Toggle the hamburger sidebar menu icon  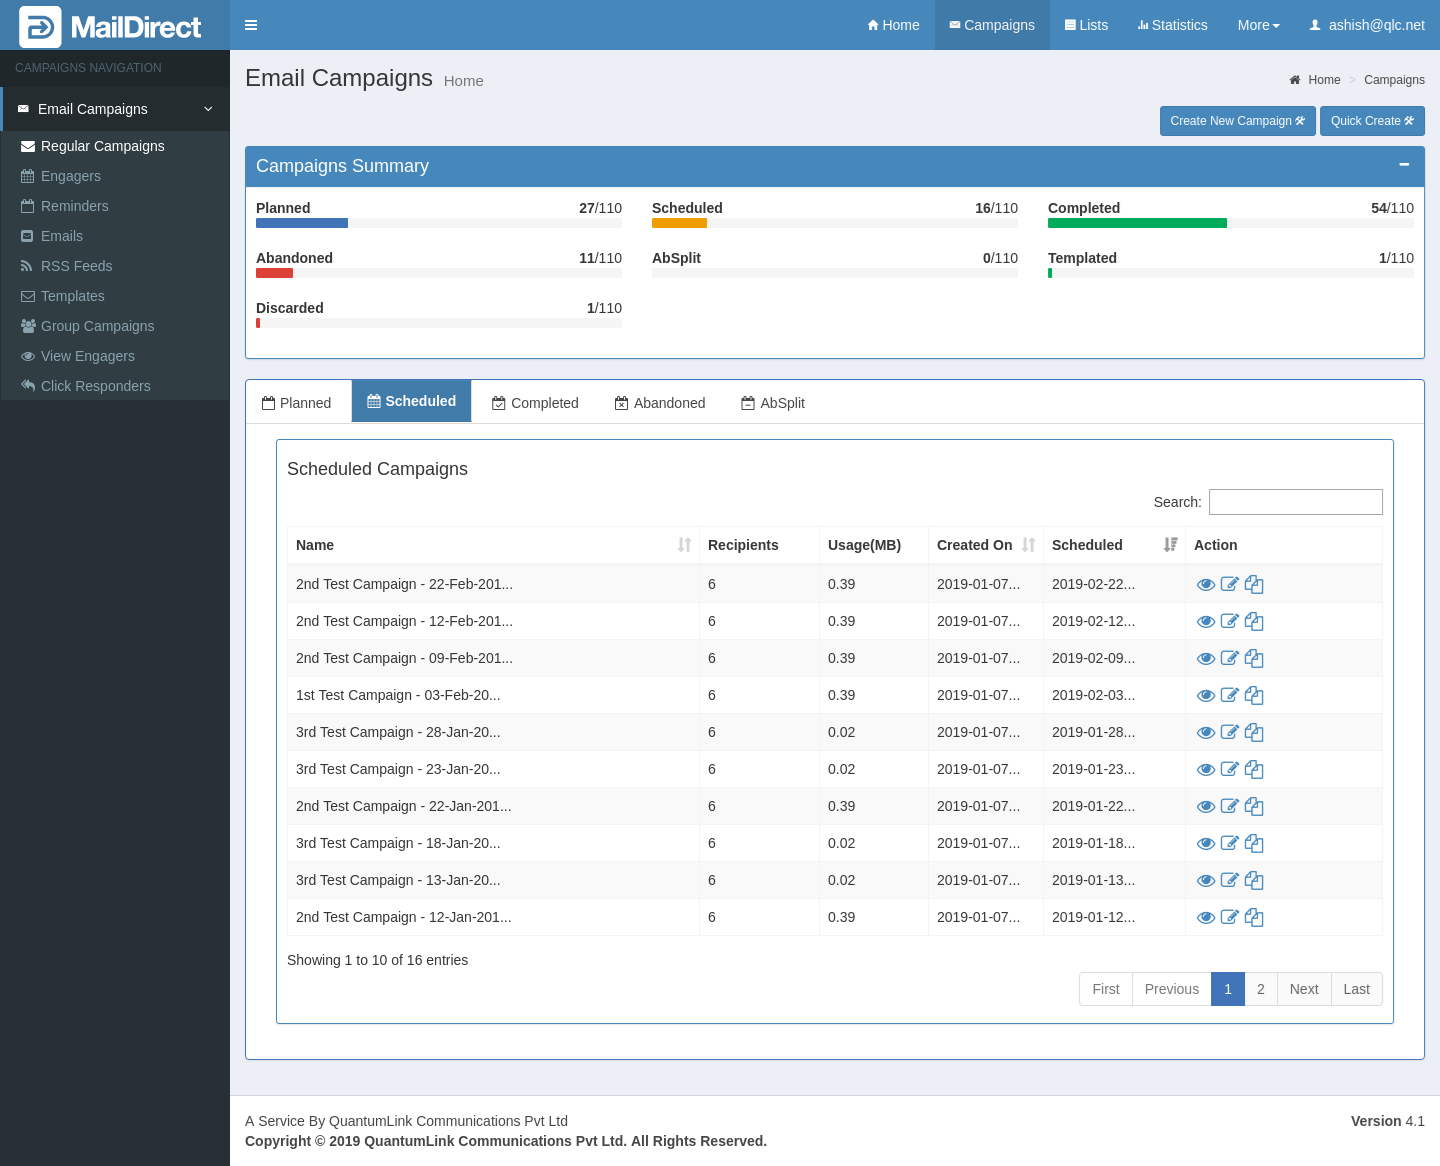coord(251,25)
